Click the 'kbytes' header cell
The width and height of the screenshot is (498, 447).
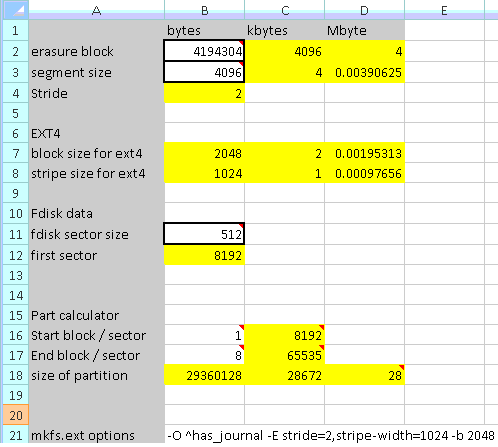coord(284,30)
